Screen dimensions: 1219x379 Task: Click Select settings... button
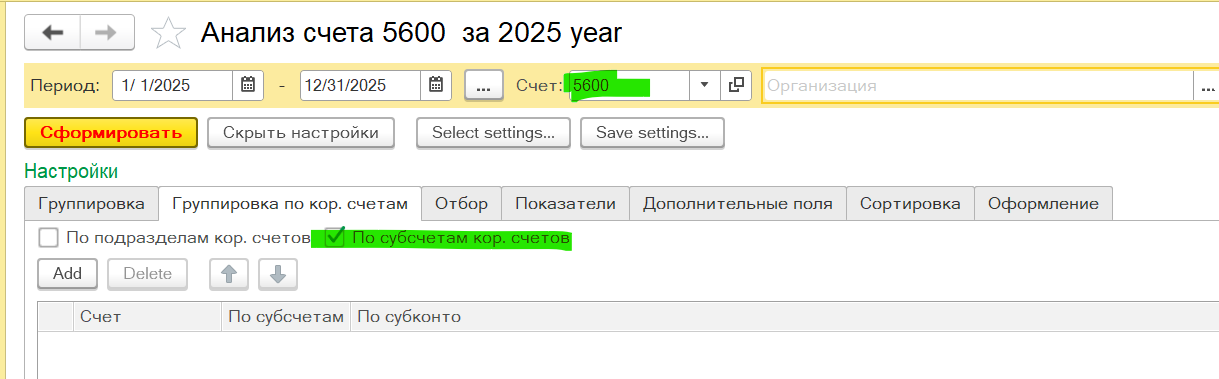pyautogui.click(x=494, y=132)
